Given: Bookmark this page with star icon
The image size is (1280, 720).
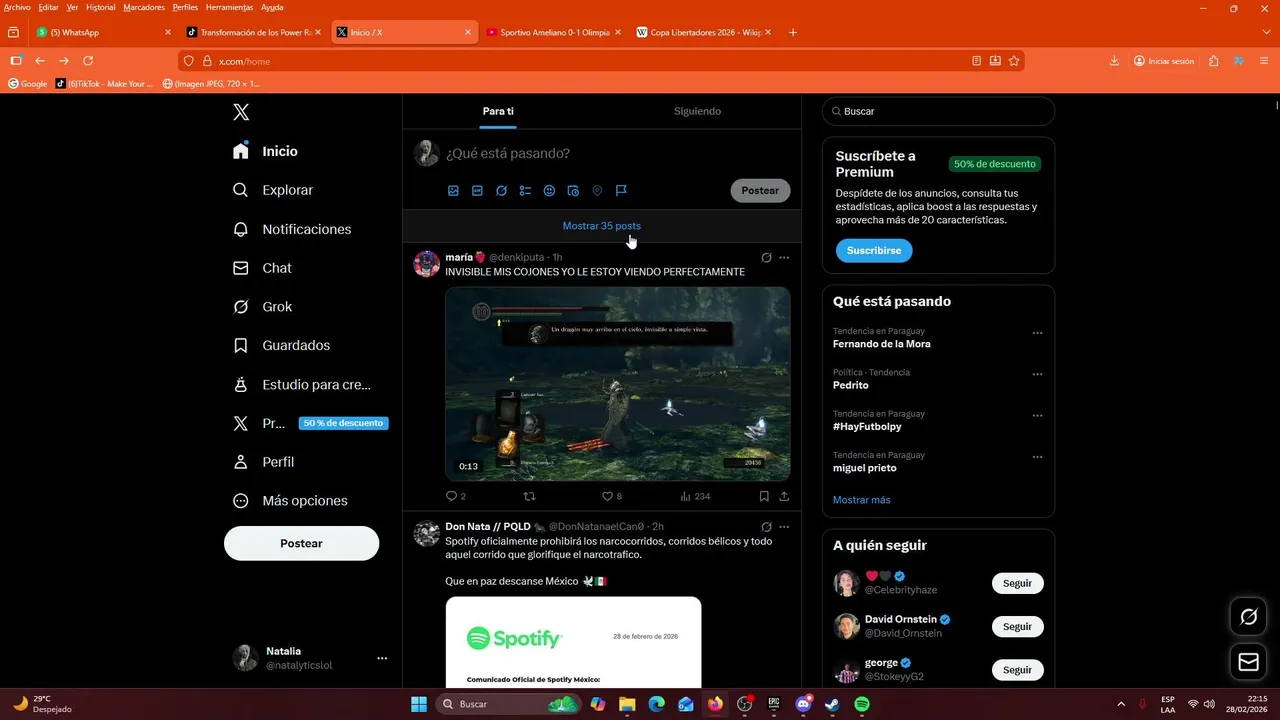Looking at the screenshot, I should point(1014,61).
